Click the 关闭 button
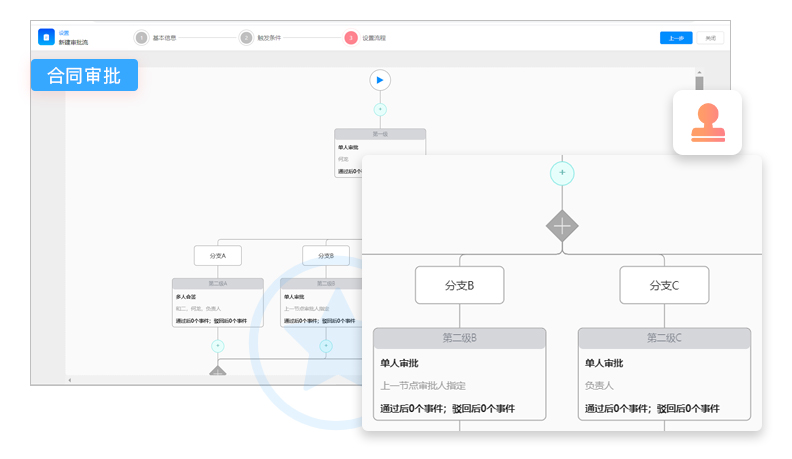This screenshot has height=459, width=792. [710, 38]
